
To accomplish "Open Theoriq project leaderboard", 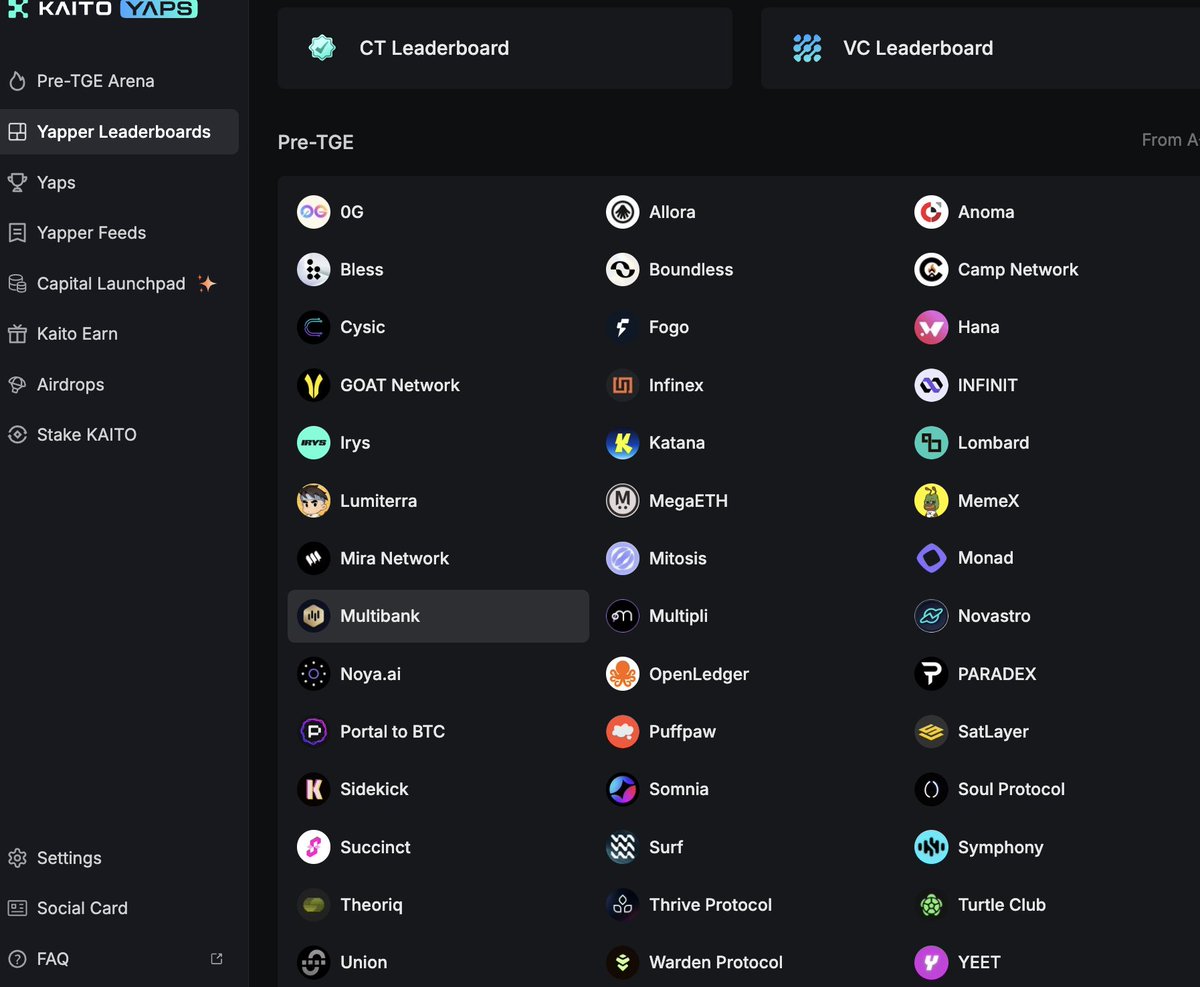I will pos(438,905).
